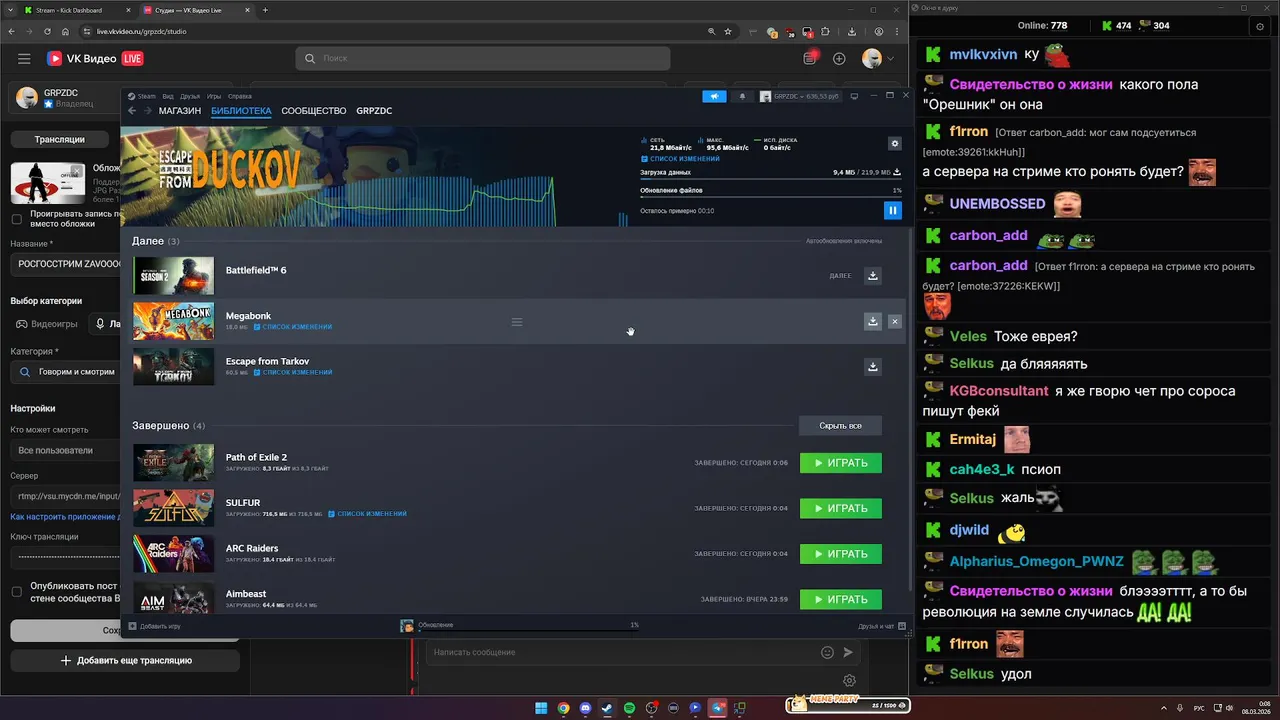
Task: Click the Add game plus icon in Steam
Action: click(x=132, y=626)
